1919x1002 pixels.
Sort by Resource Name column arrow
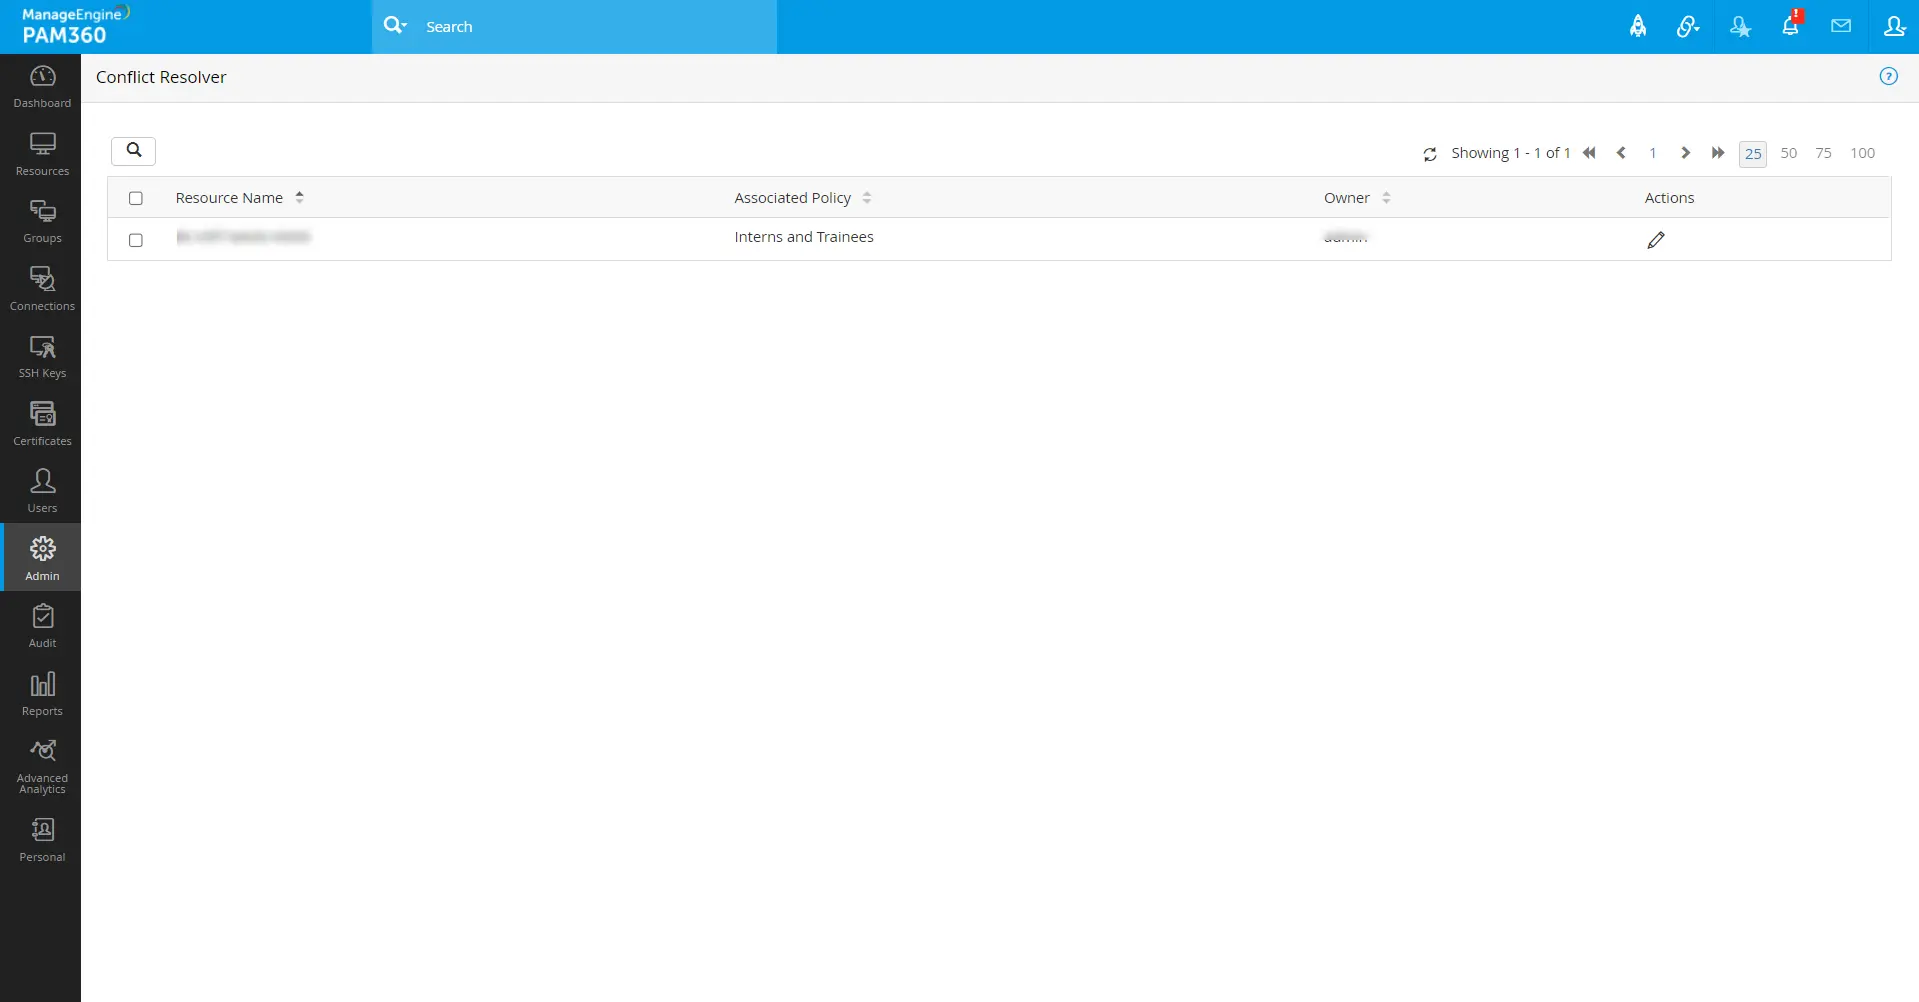tap(299, 198)
